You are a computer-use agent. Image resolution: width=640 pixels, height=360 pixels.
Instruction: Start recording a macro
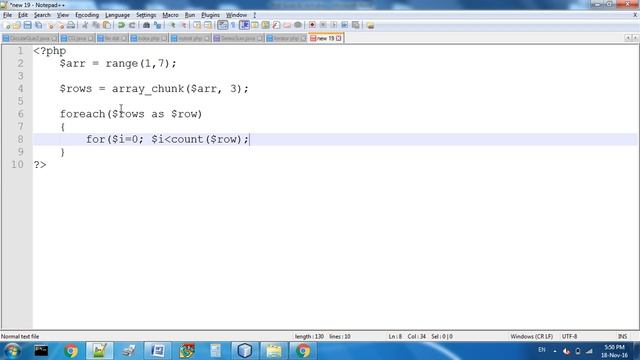(x=312, y=25)
